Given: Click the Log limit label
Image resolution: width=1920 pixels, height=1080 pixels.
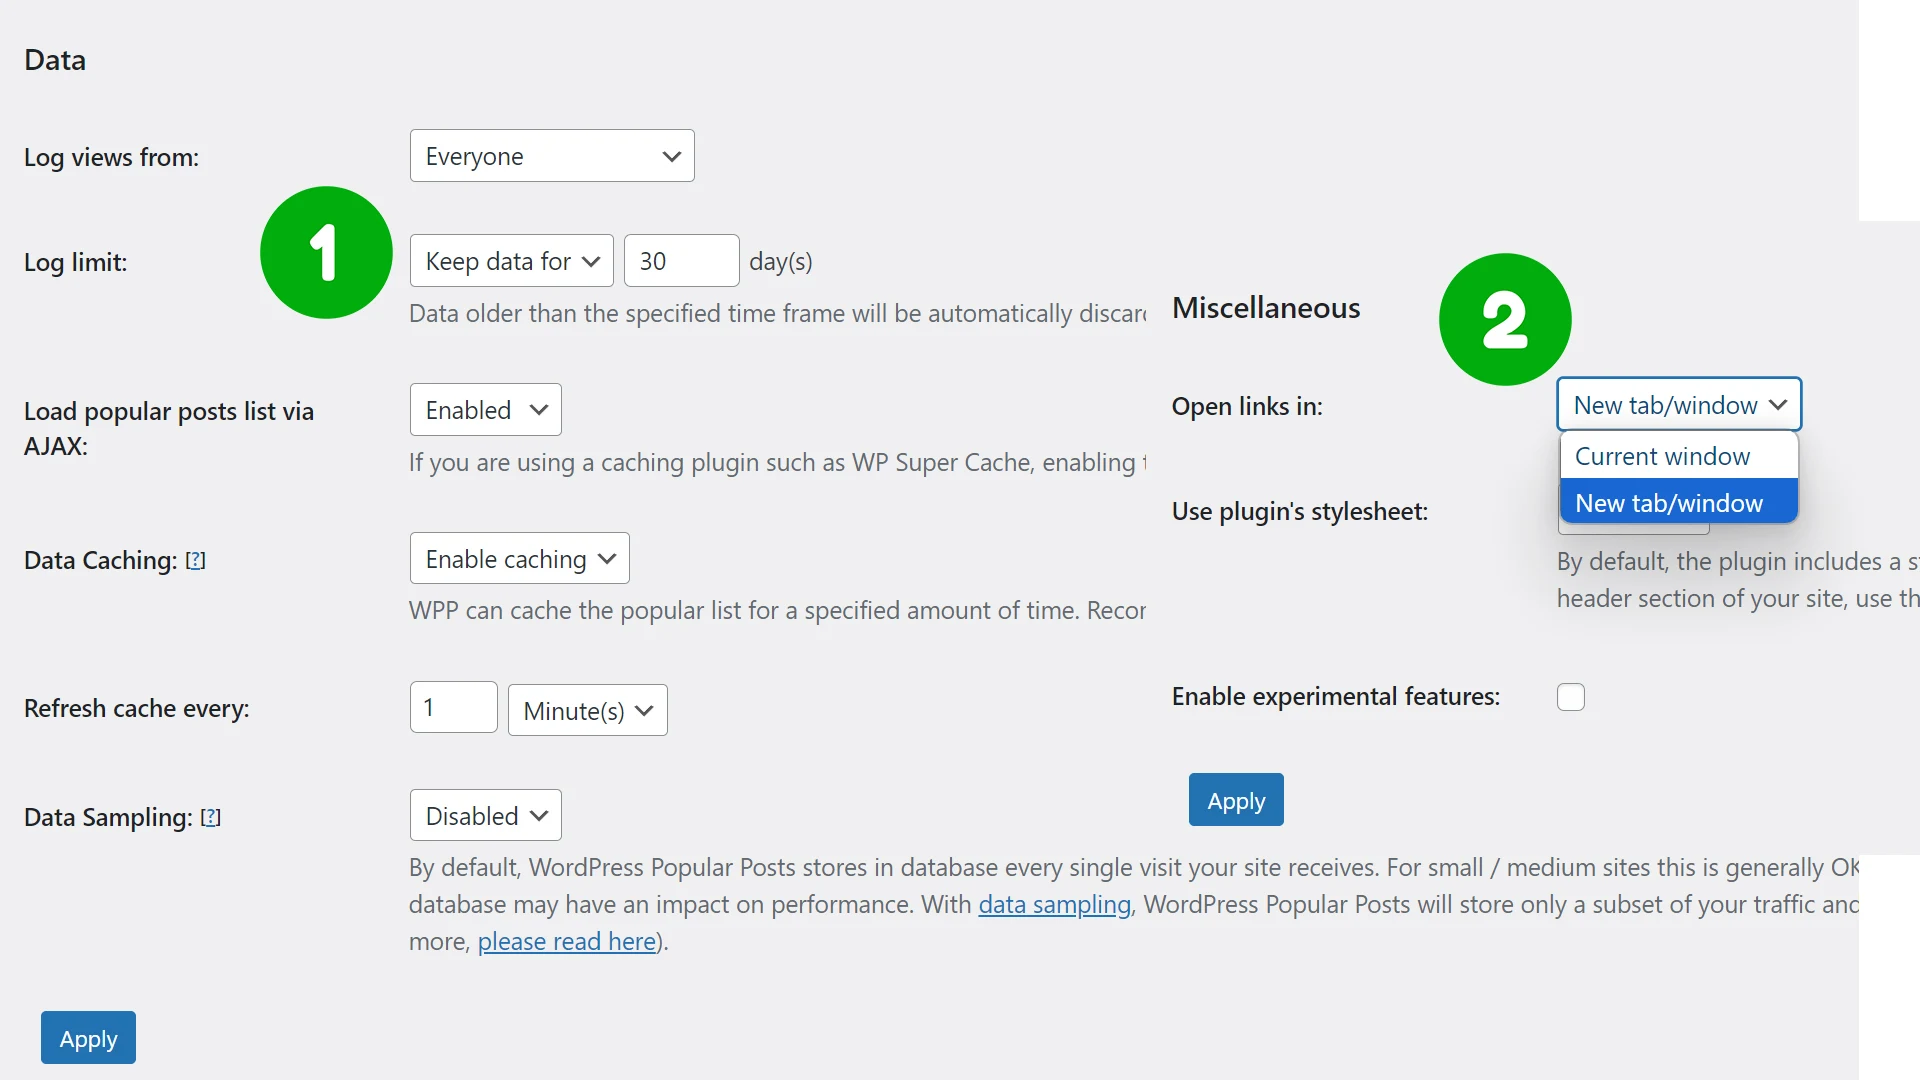Looking at the screenshot, I should tap(76, 263).
